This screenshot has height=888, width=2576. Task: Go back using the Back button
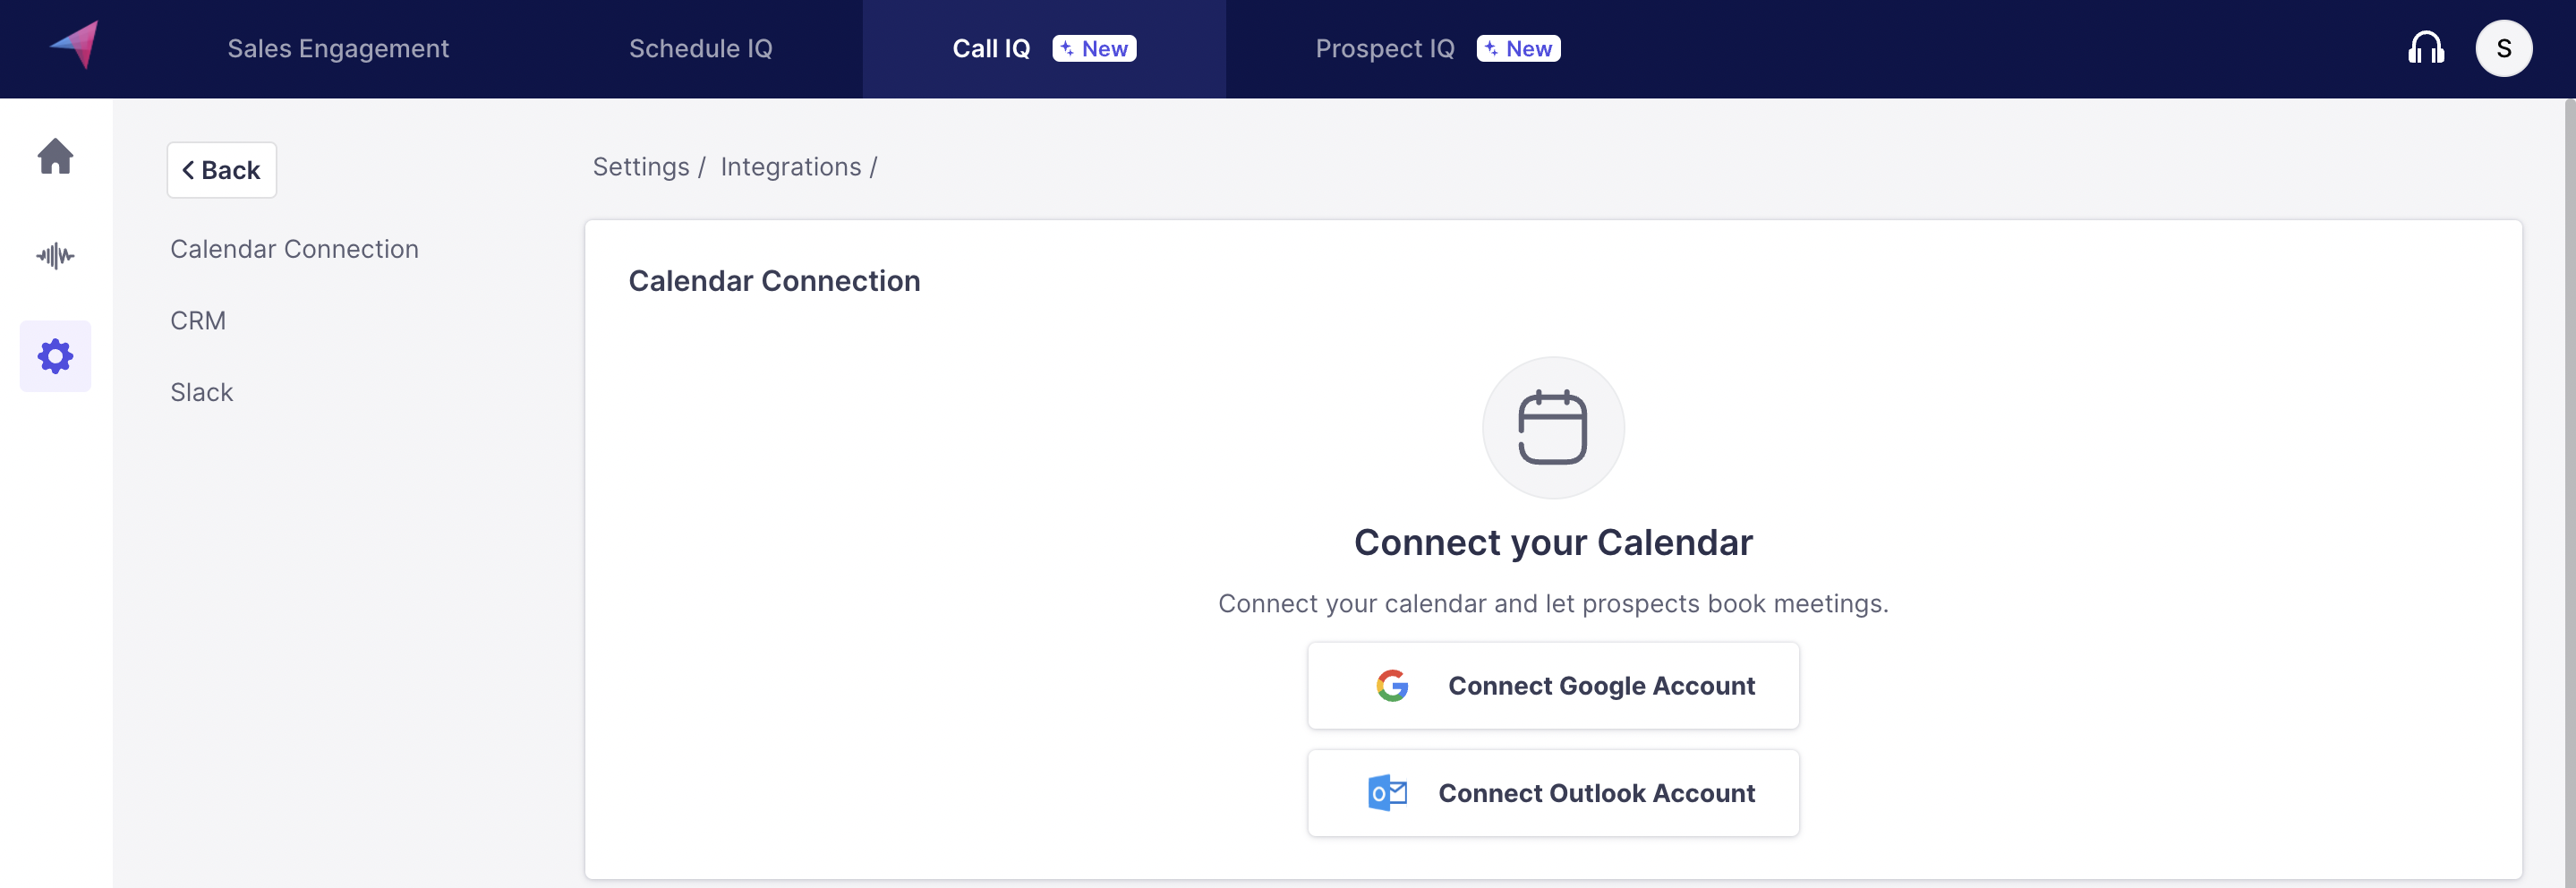click(x=221, y=170)
